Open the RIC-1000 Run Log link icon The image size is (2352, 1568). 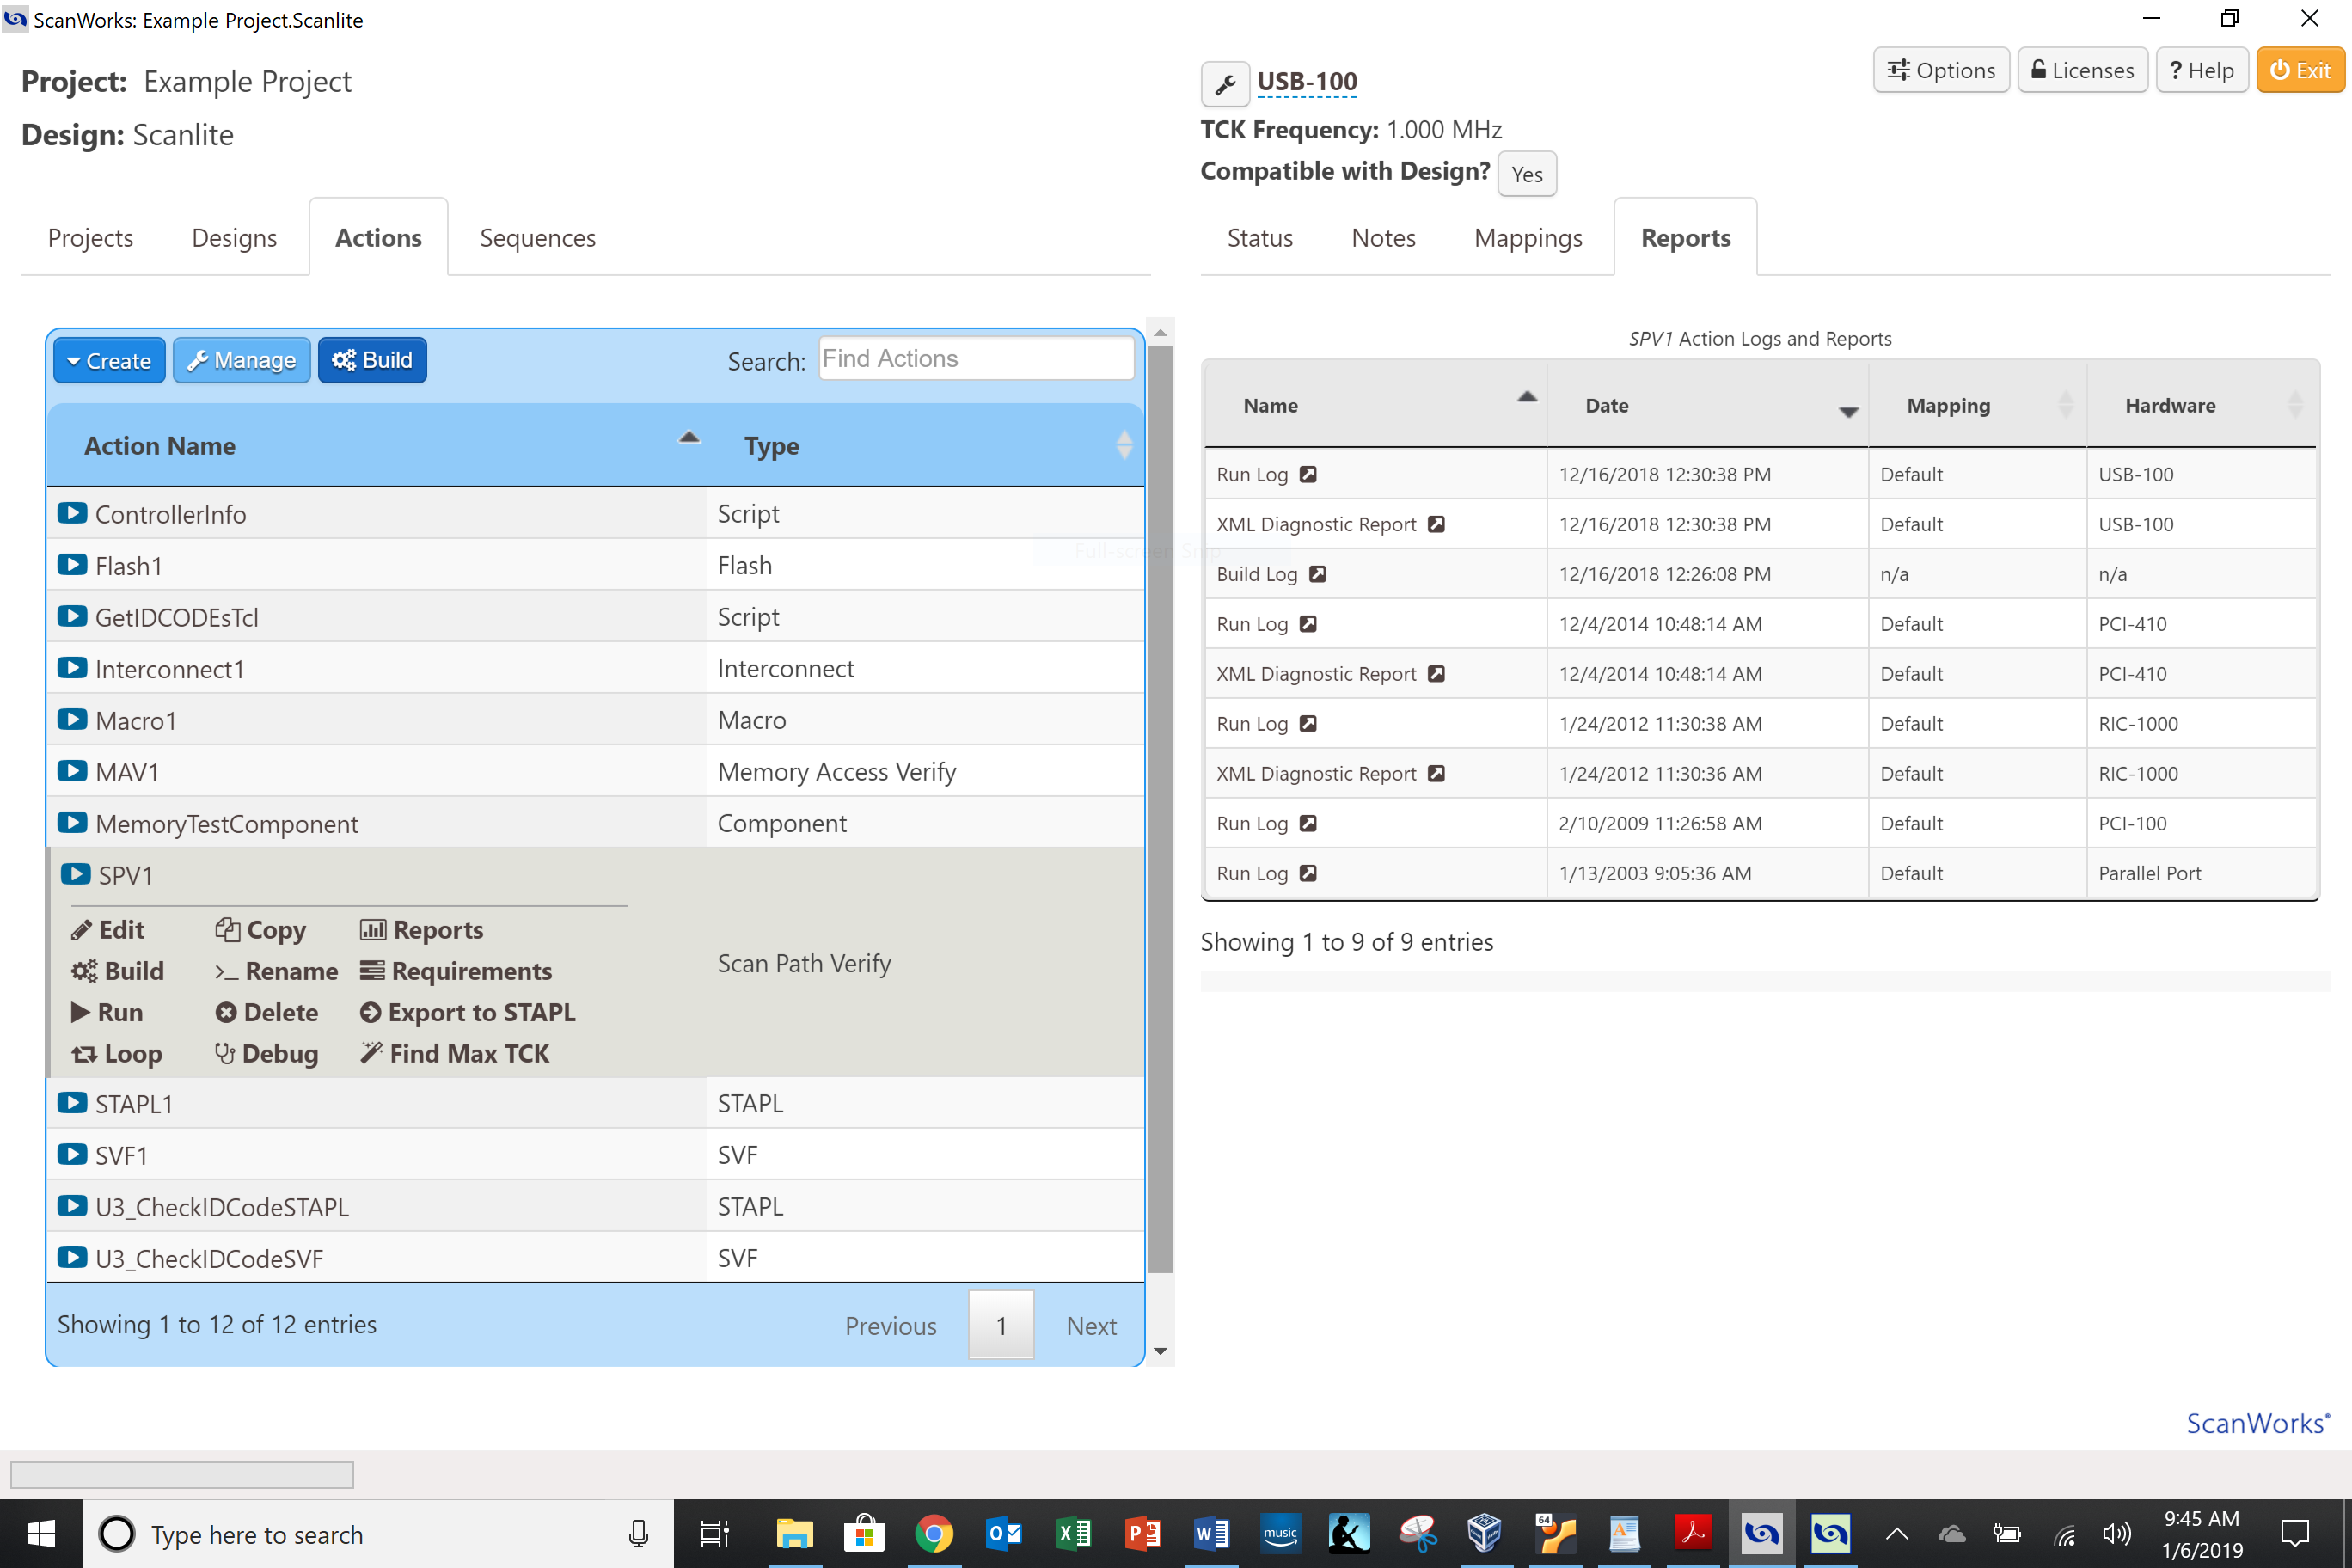[x=1308, y=724]
